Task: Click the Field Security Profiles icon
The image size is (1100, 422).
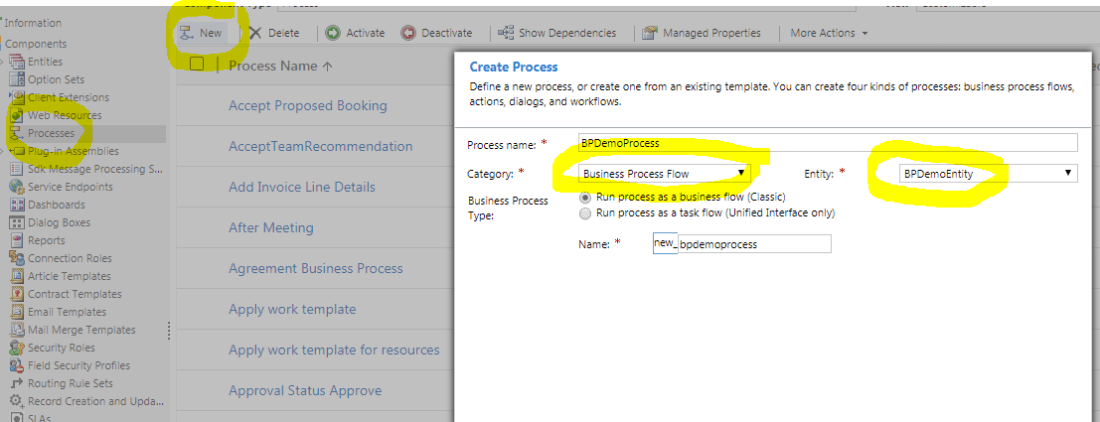Action: point(18,365)
